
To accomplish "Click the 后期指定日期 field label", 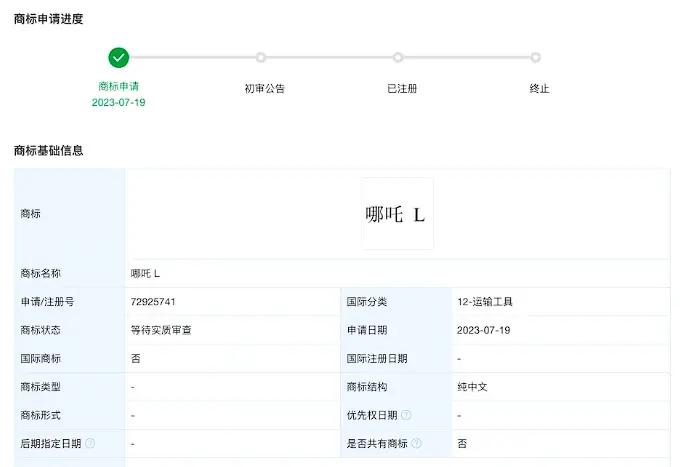I will [x=51, y=443].
